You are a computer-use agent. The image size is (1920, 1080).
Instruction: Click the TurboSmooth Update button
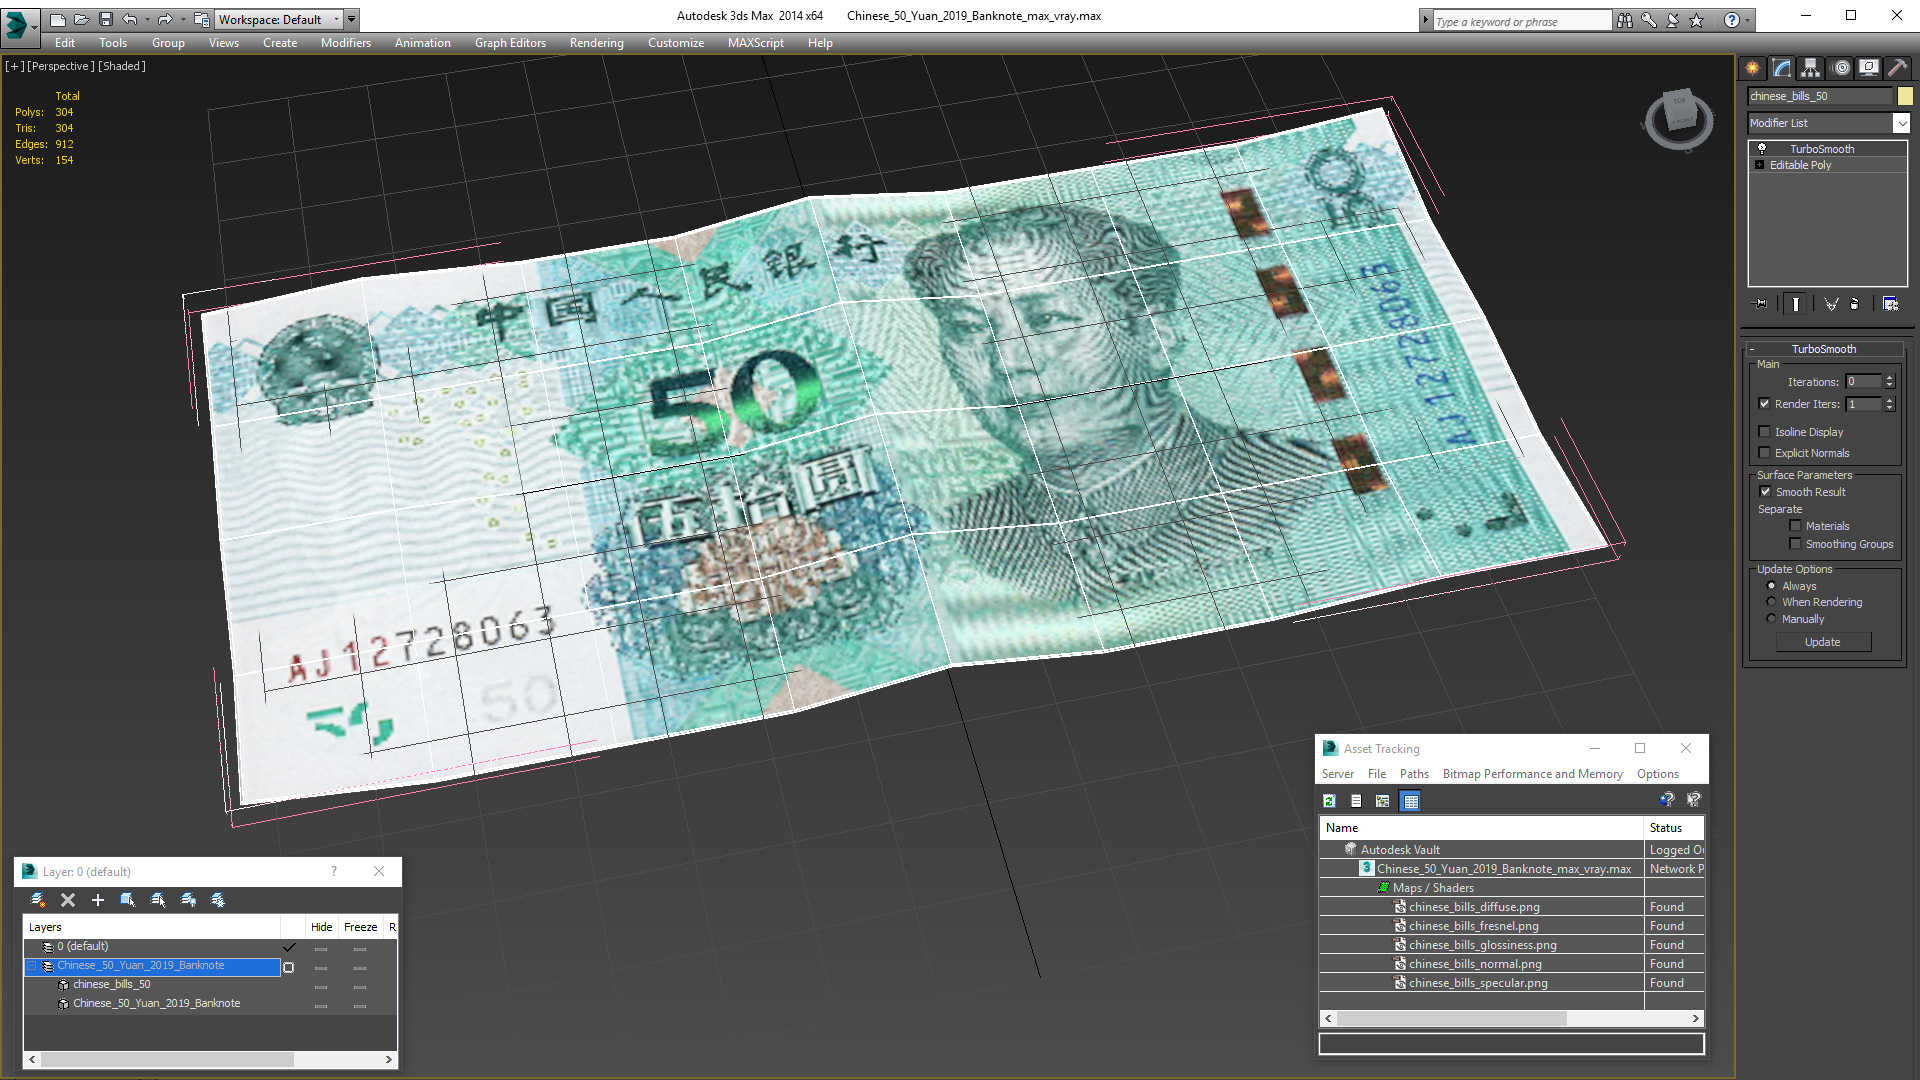click(1823, 642)
